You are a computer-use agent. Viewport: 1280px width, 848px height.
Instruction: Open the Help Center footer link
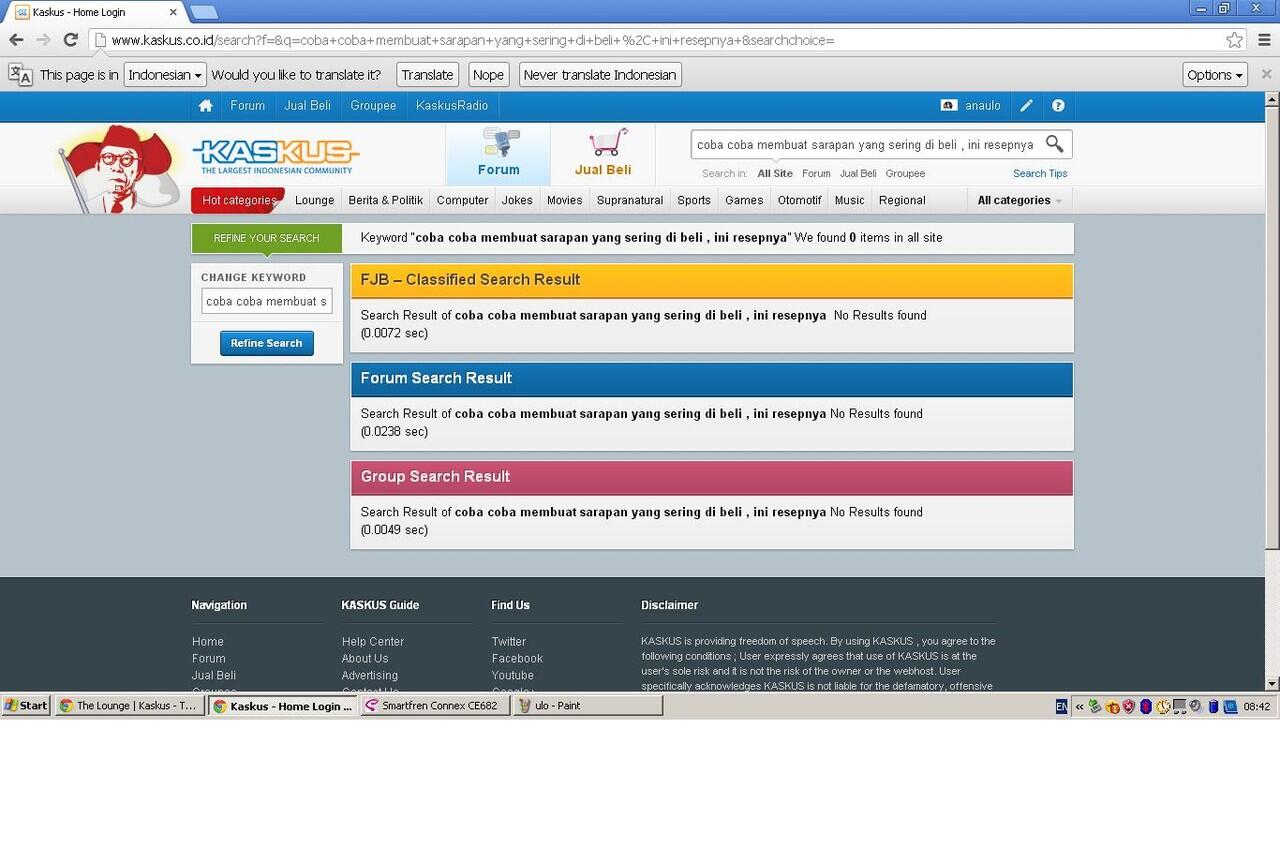click(373, 642)
